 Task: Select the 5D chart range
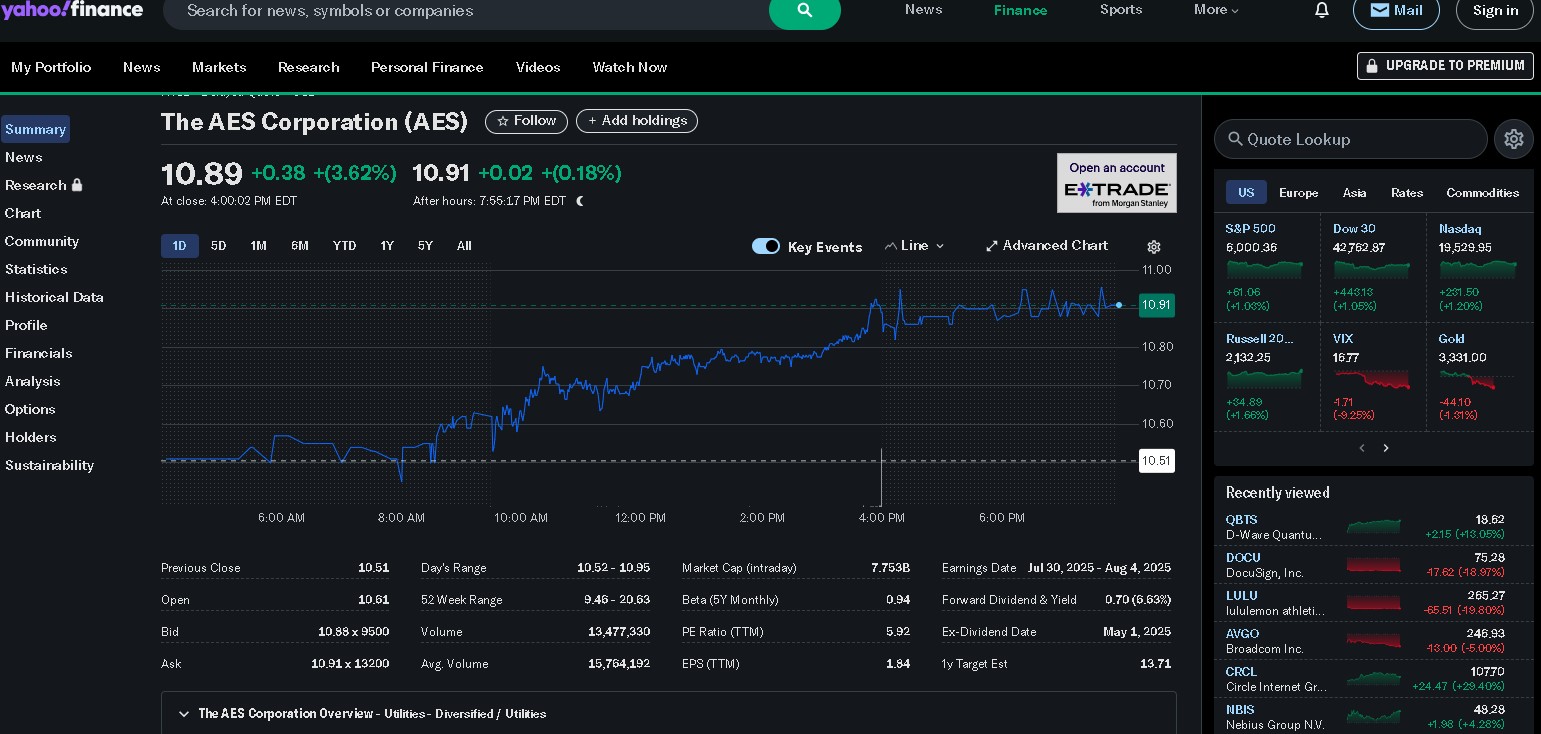[218, 246]
